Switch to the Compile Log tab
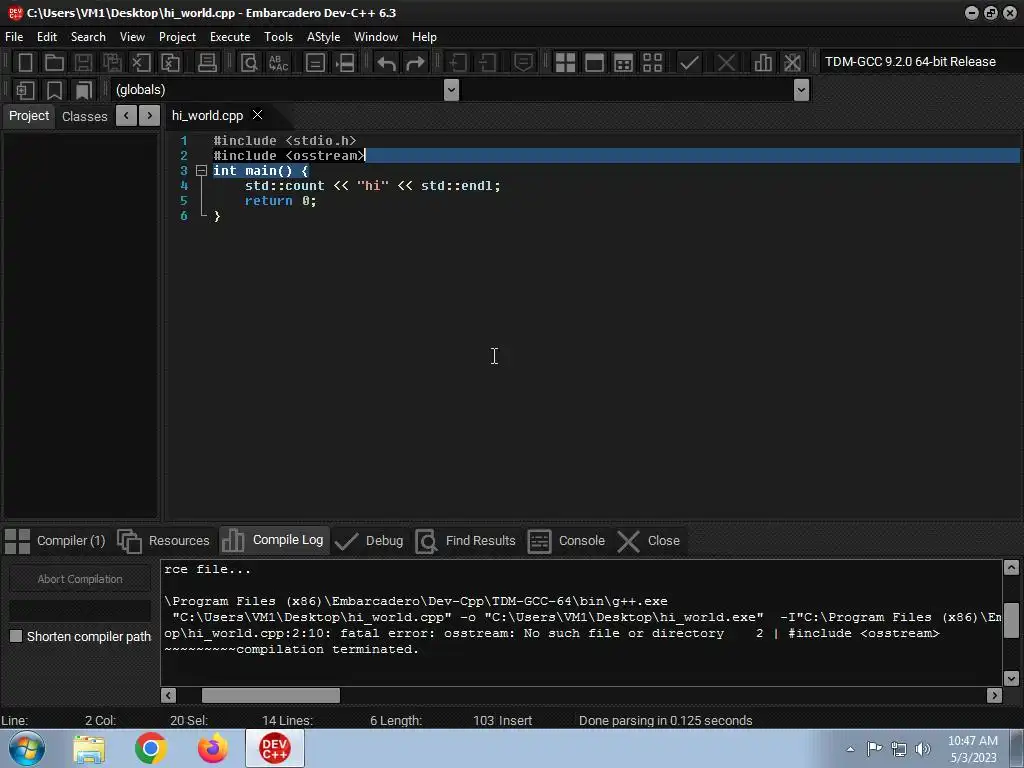1024x768 pixels. [273, 540]
